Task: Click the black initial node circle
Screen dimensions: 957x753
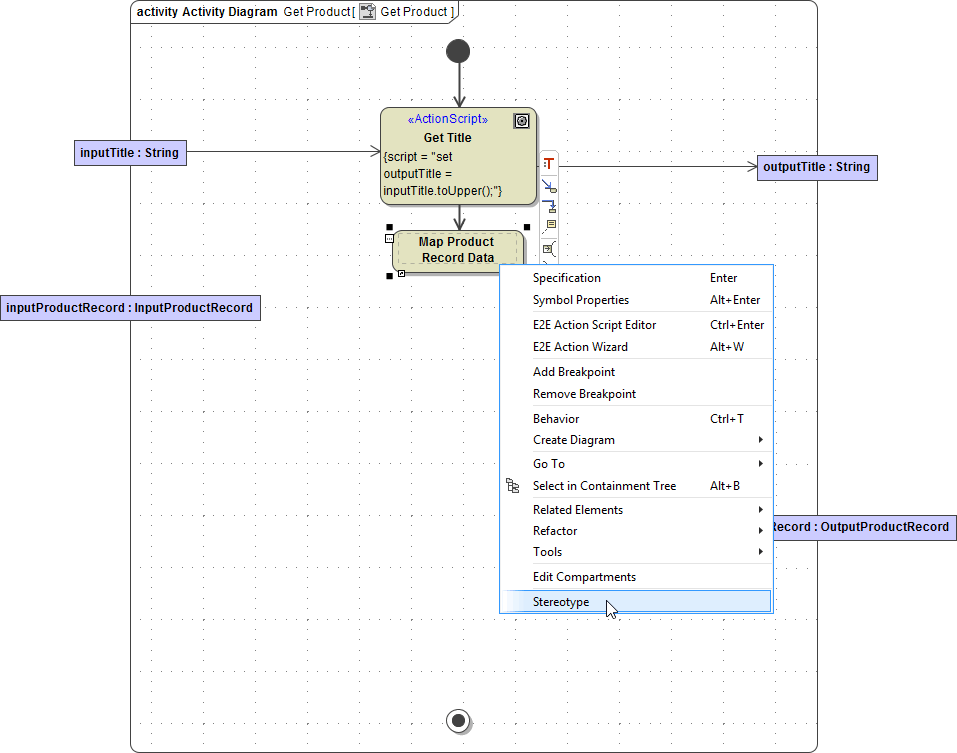Action: [458, 51]
